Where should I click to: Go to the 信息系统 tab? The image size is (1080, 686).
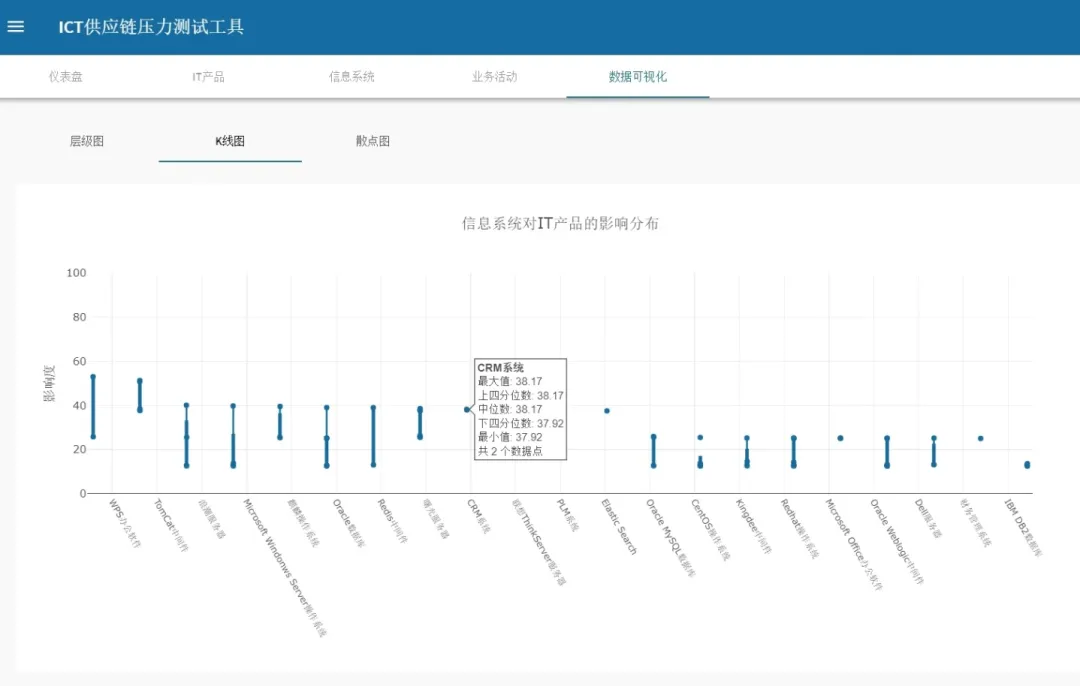click(x=351, y=76)
